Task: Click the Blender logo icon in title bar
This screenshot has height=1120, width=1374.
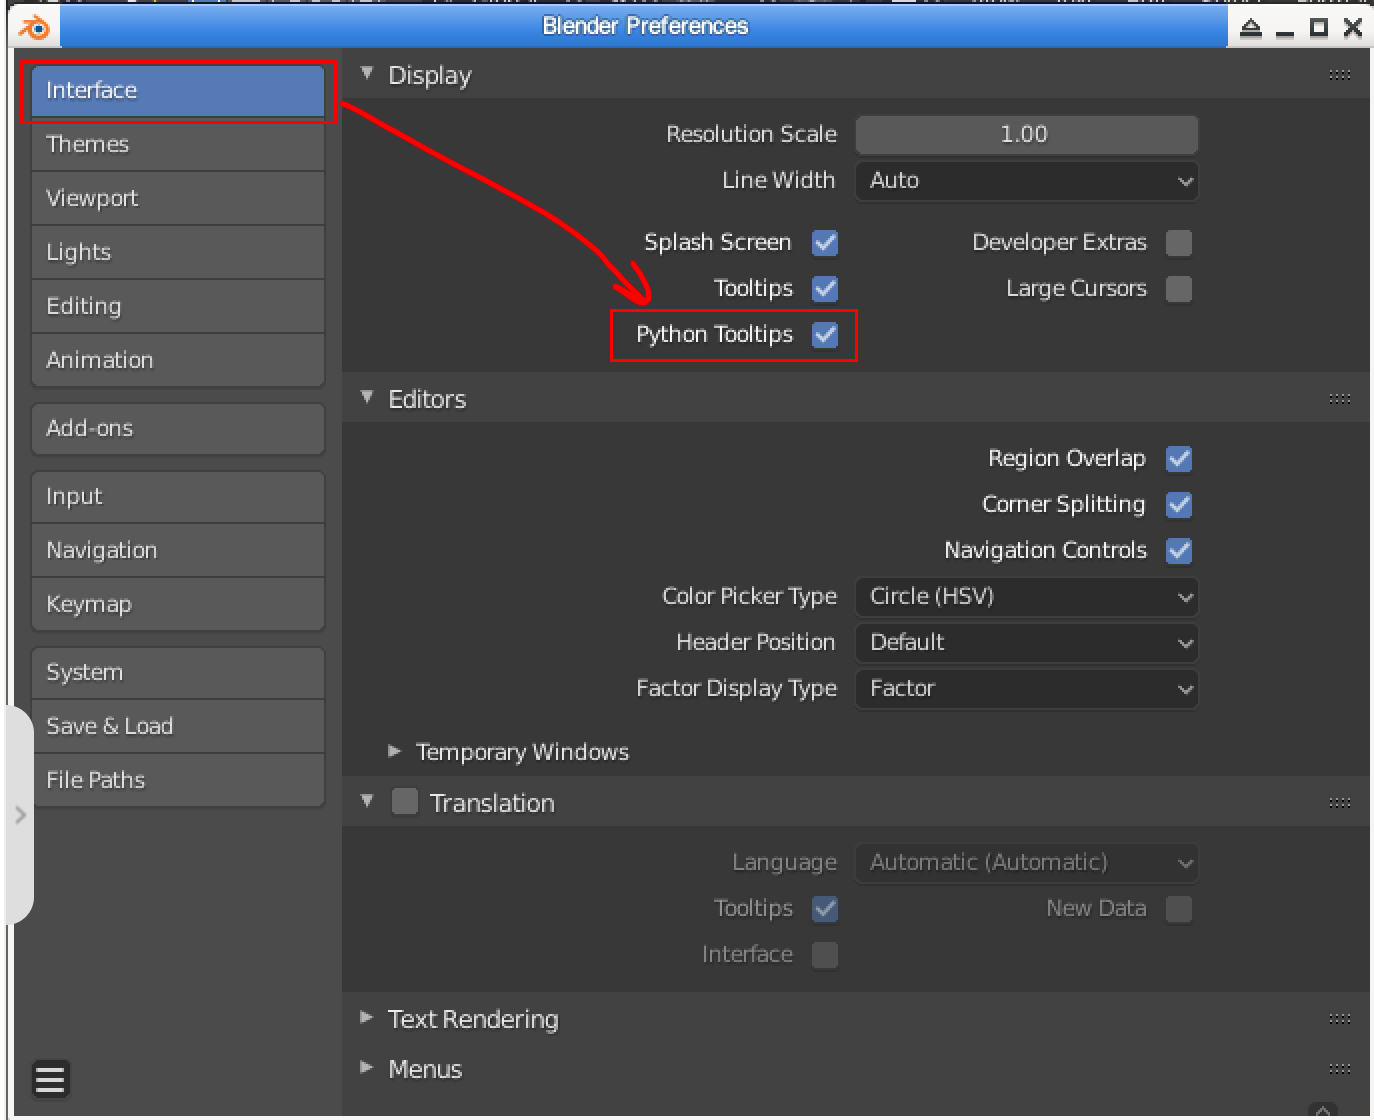Action: [x=34, y=27]
